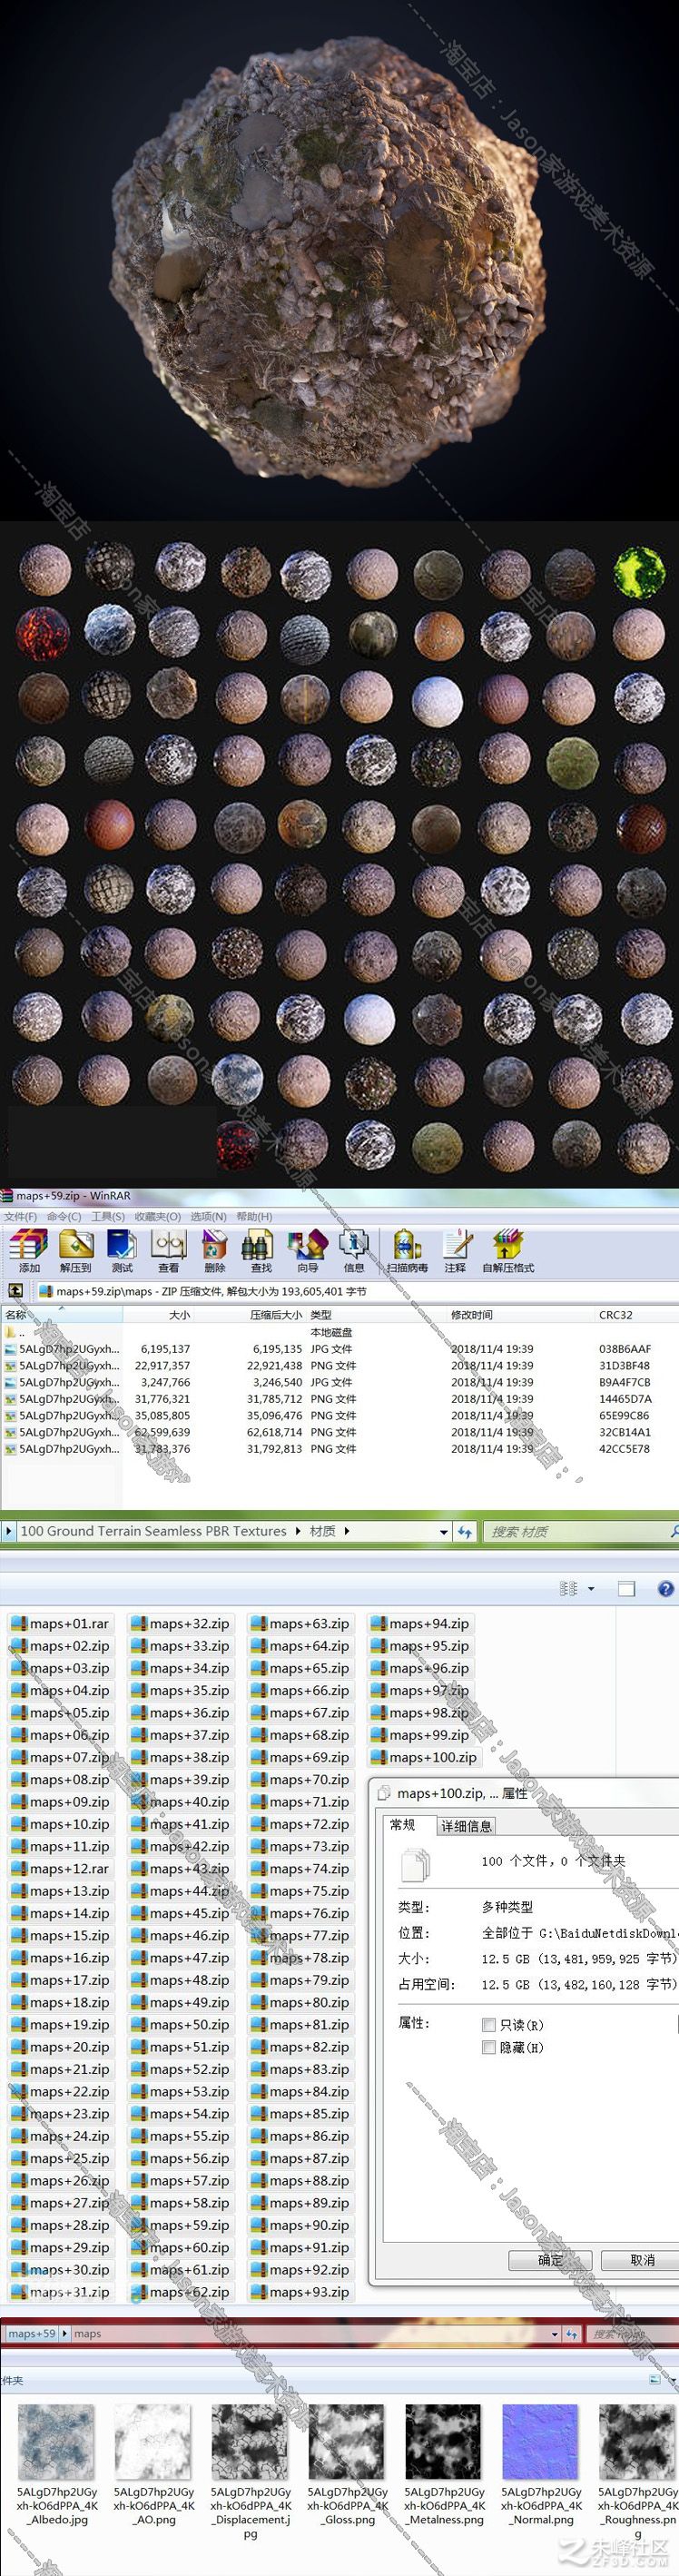Click the 确定 button in properties dialog
The image size is (679, 2576).
pyautogui.click(x=550, y=2259)
